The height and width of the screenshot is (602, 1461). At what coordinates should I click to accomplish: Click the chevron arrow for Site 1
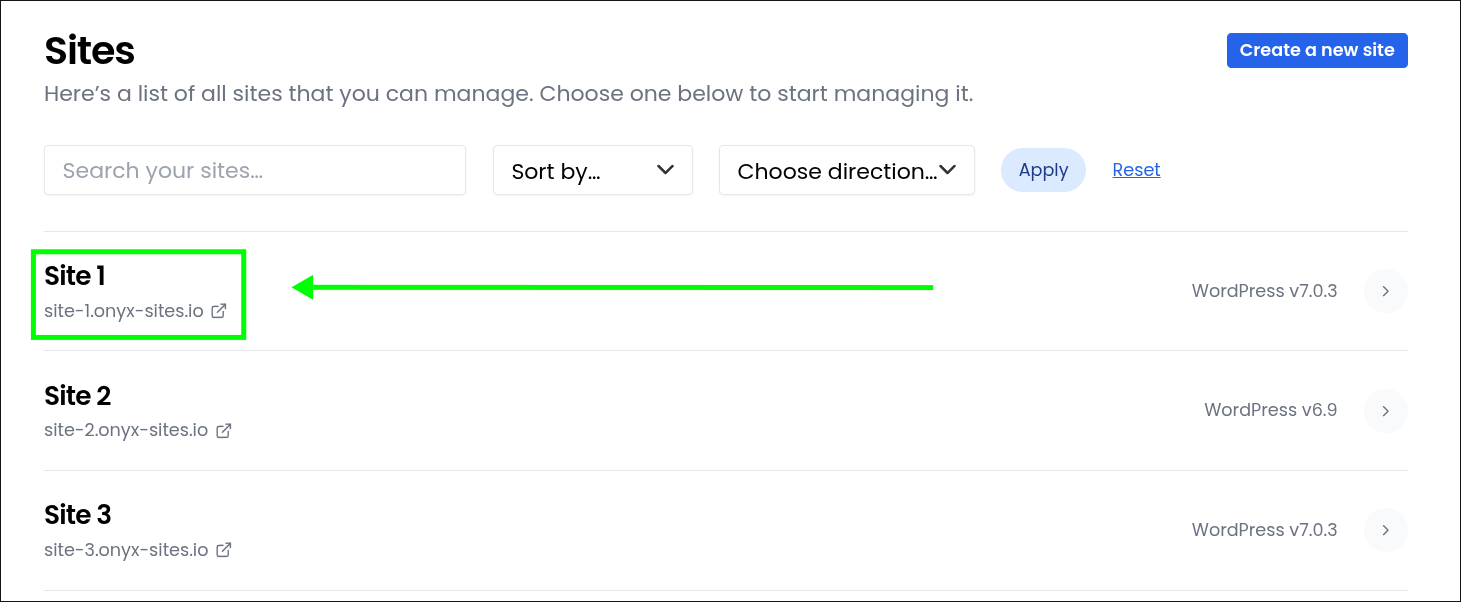point(1385,291)
